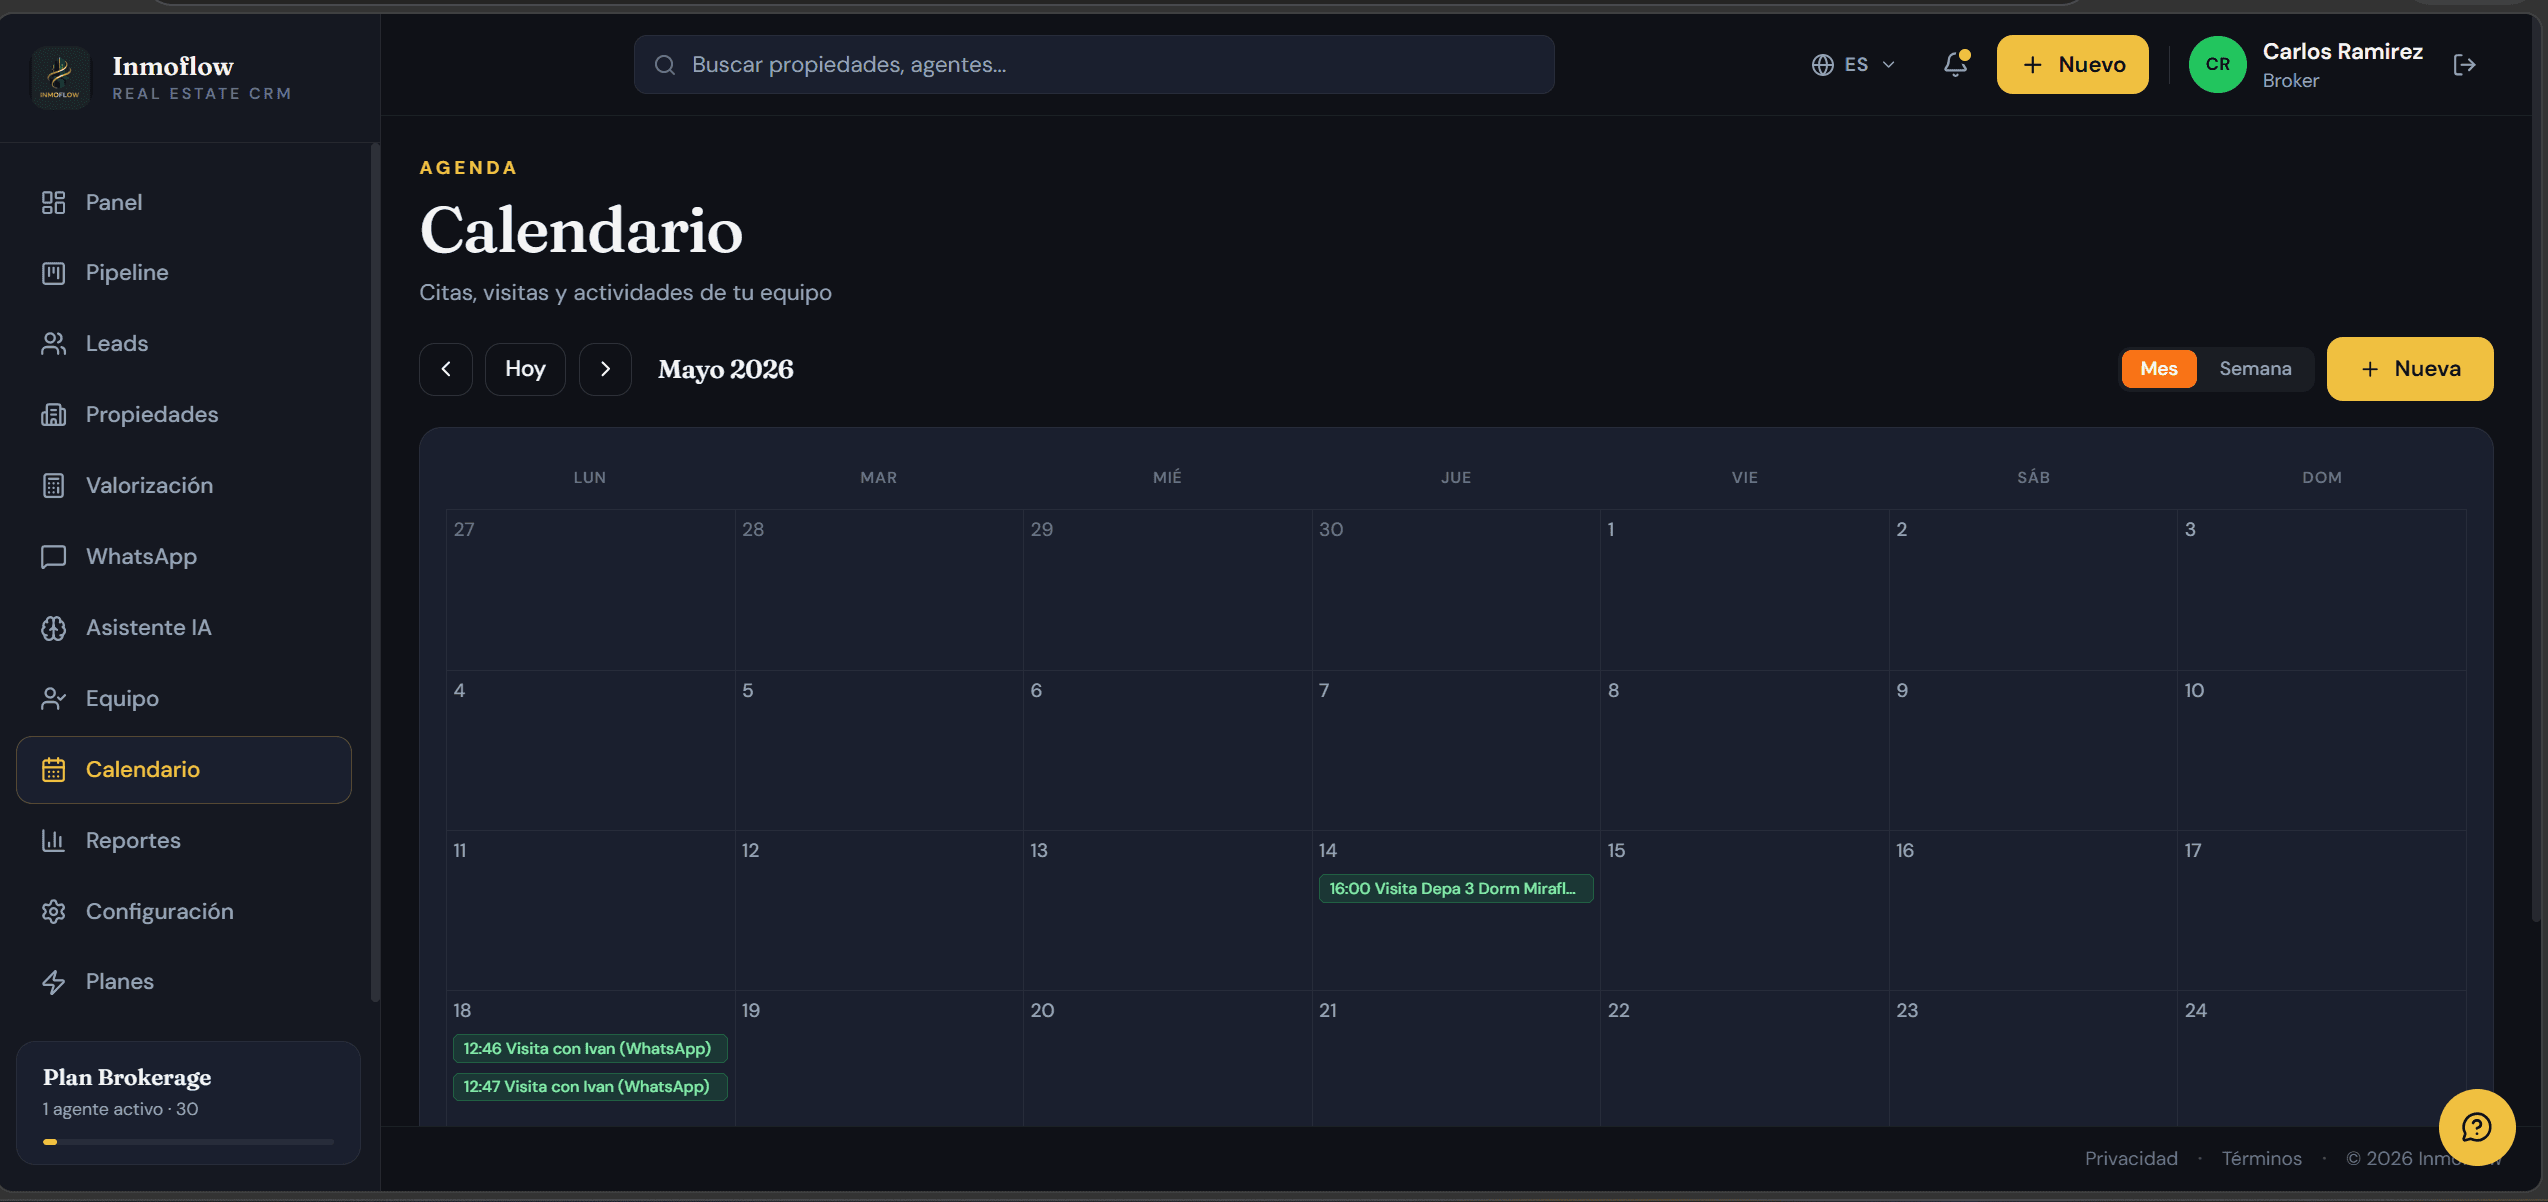2548x1202 pixels.
Task: Click the CR profile avatar
Action: [x=2217, y=65]
